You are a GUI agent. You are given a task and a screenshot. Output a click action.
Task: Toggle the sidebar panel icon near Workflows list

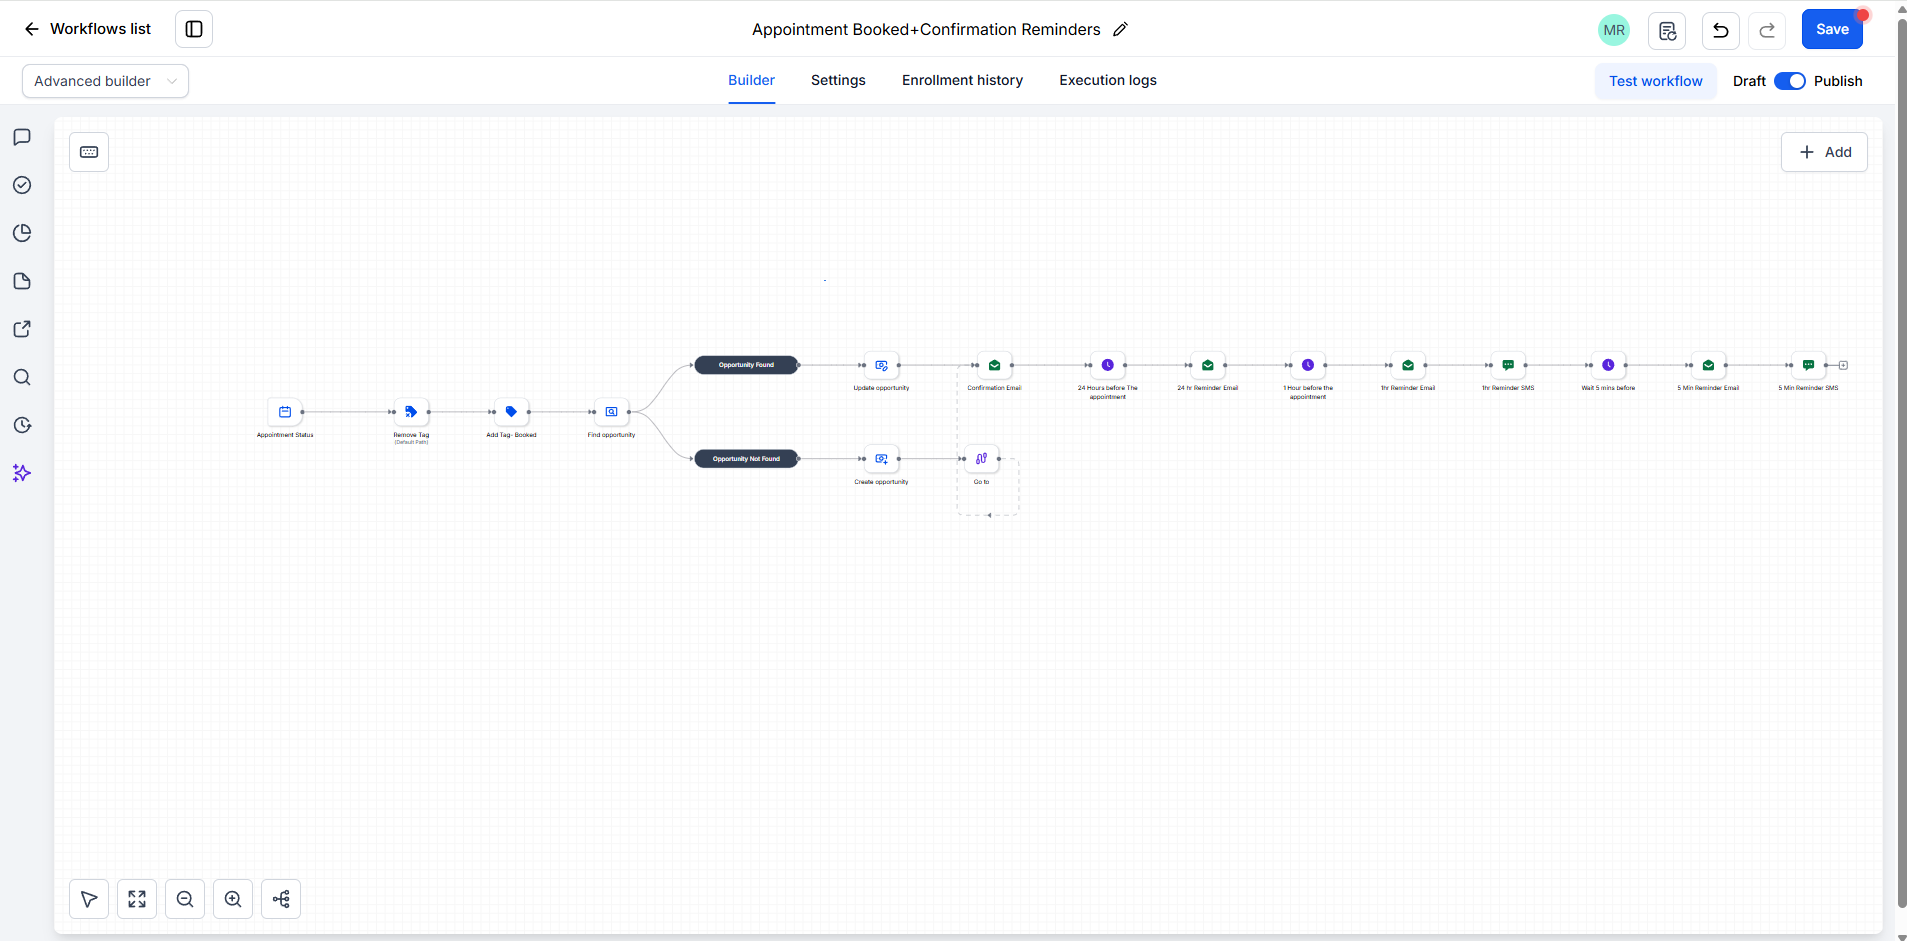click(194, 29)
